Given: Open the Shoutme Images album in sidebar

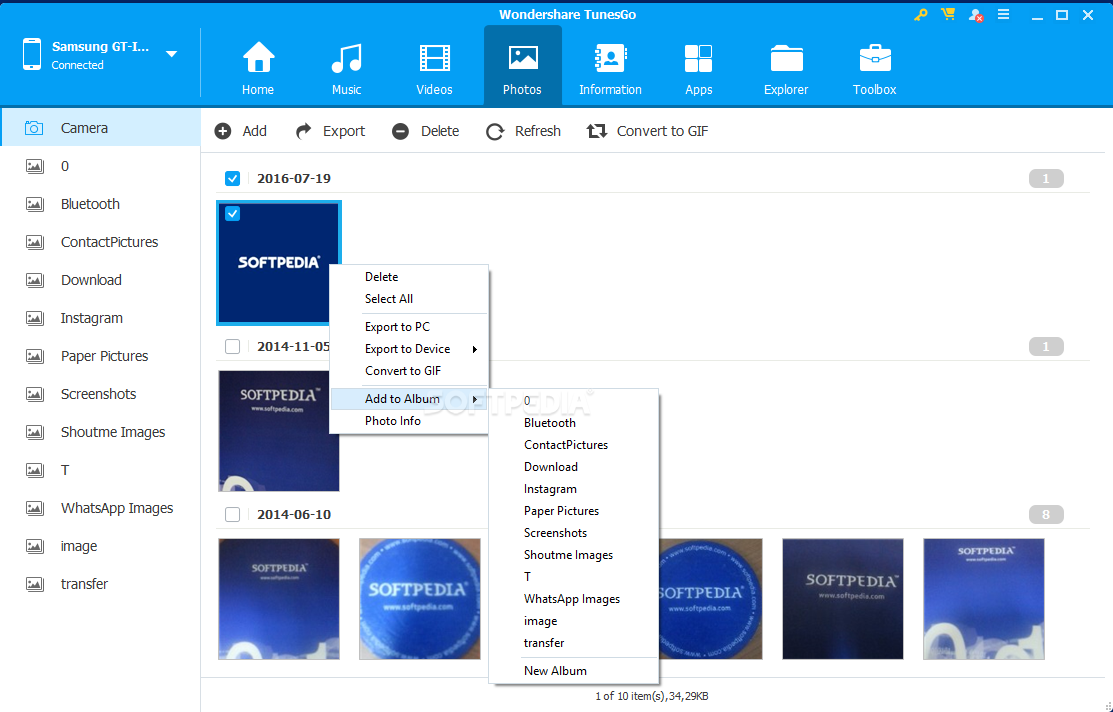Looking at the screenshot, I should (100, 432).
